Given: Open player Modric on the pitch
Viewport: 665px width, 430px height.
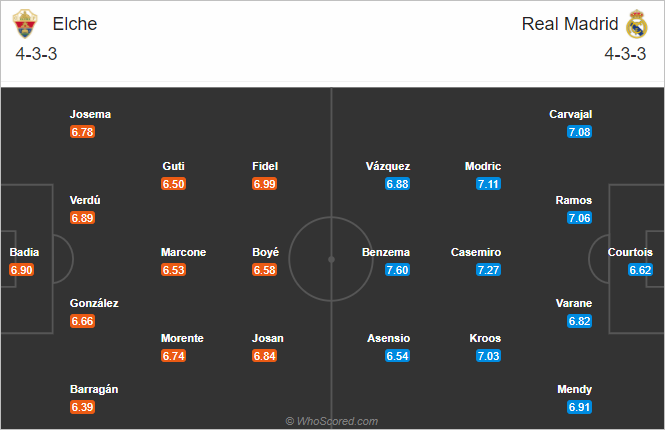Looking at the screenshot, I should click(x=483, y=166).
